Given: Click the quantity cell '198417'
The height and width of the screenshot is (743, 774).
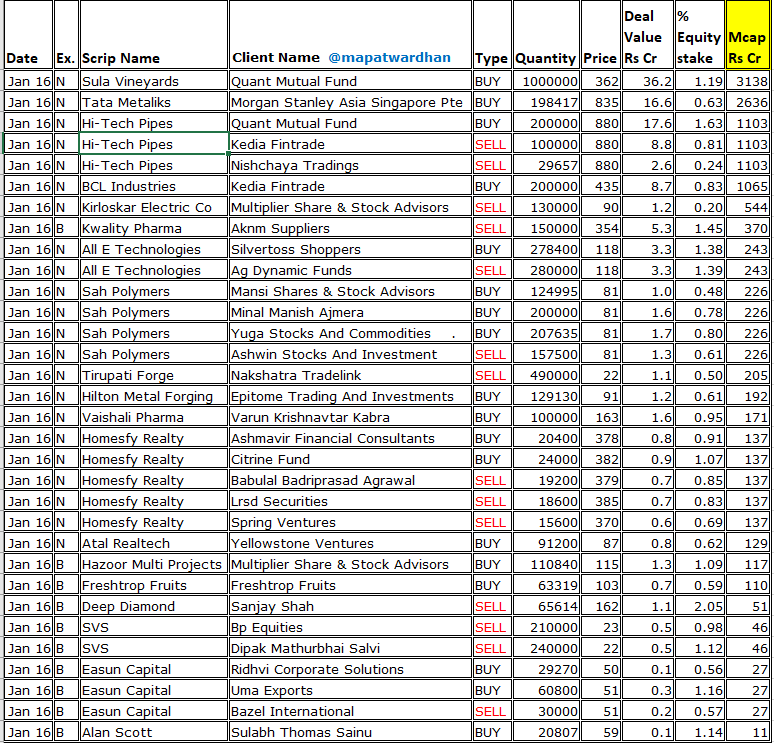Looking at the screenshot, I should pyautogui.click(x=546, y=102).
